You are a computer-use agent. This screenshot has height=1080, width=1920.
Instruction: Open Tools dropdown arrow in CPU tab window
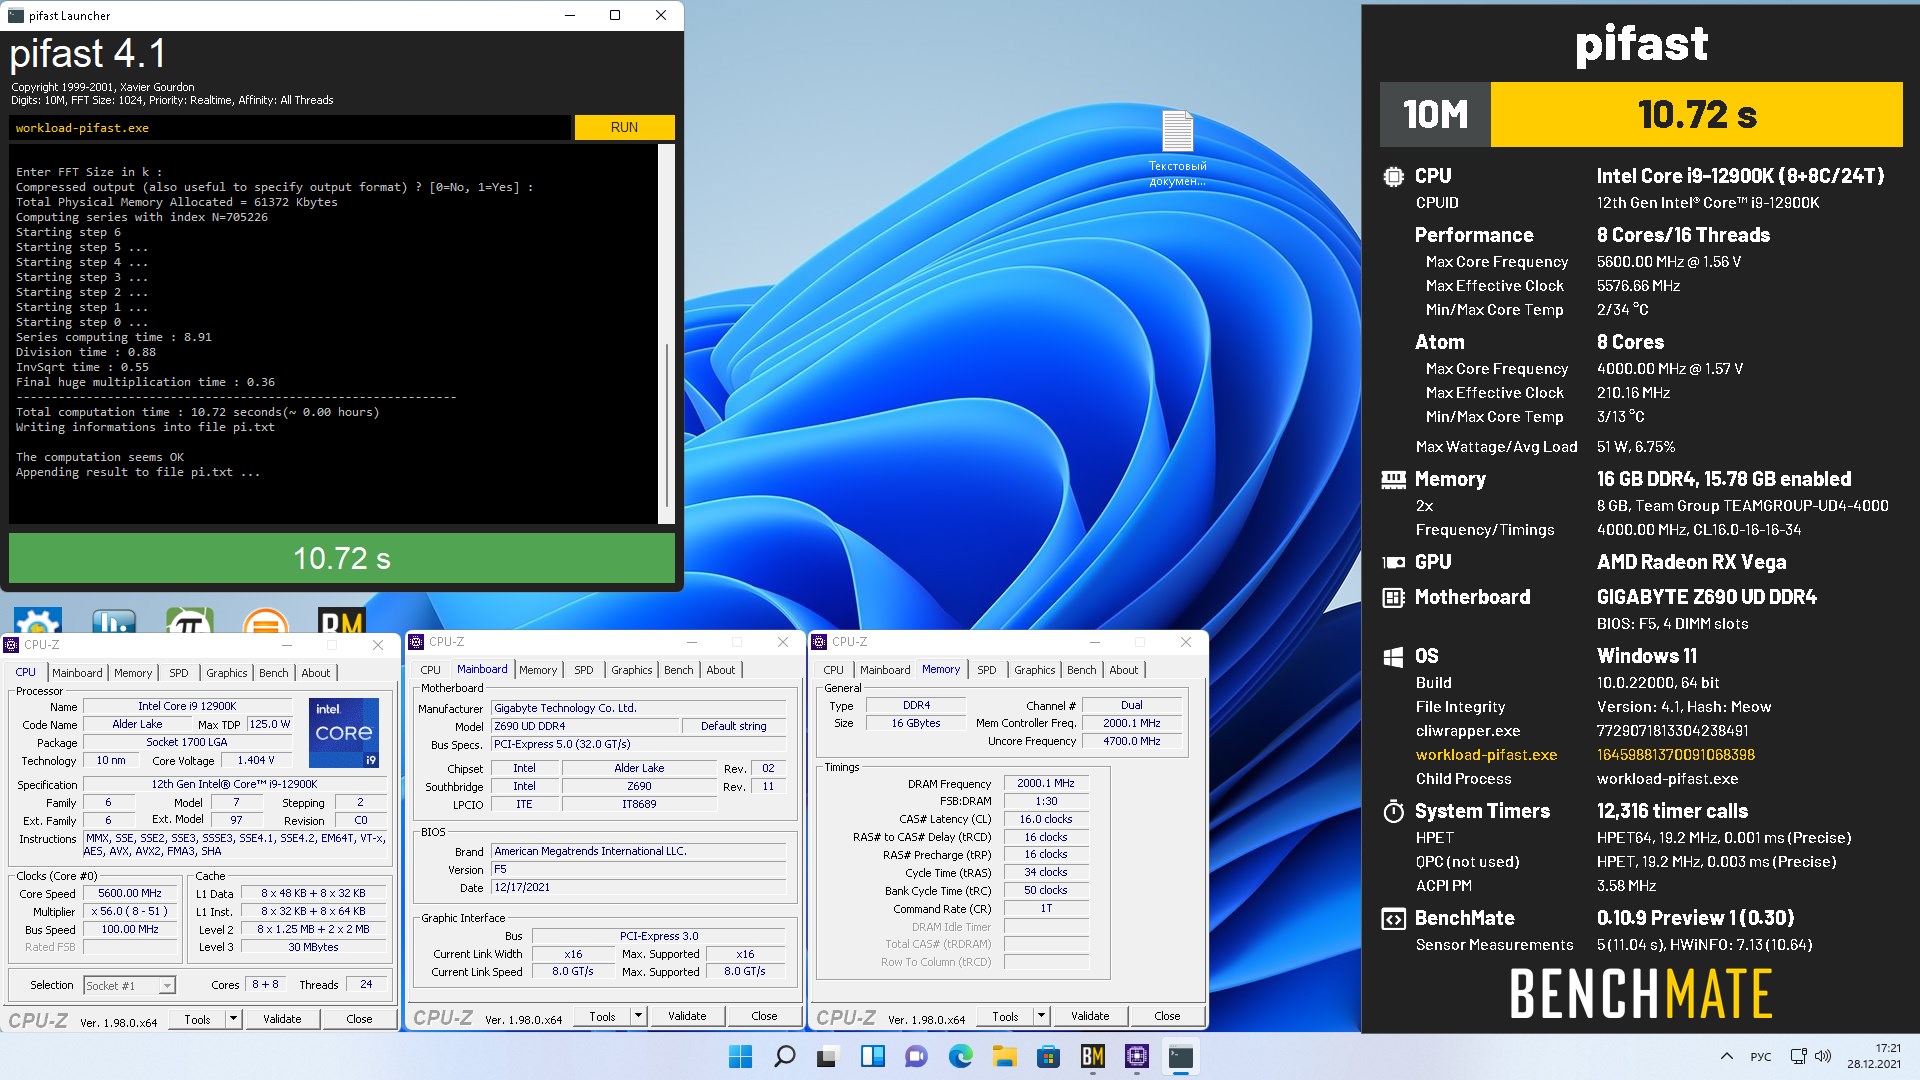(x=233, y=1019)
